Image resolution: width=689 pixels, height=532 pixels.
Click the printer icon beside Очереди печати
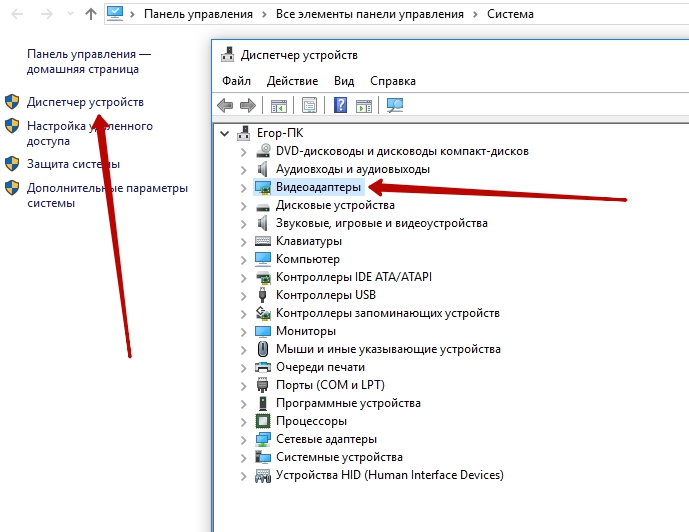click(x=263, y=367)
